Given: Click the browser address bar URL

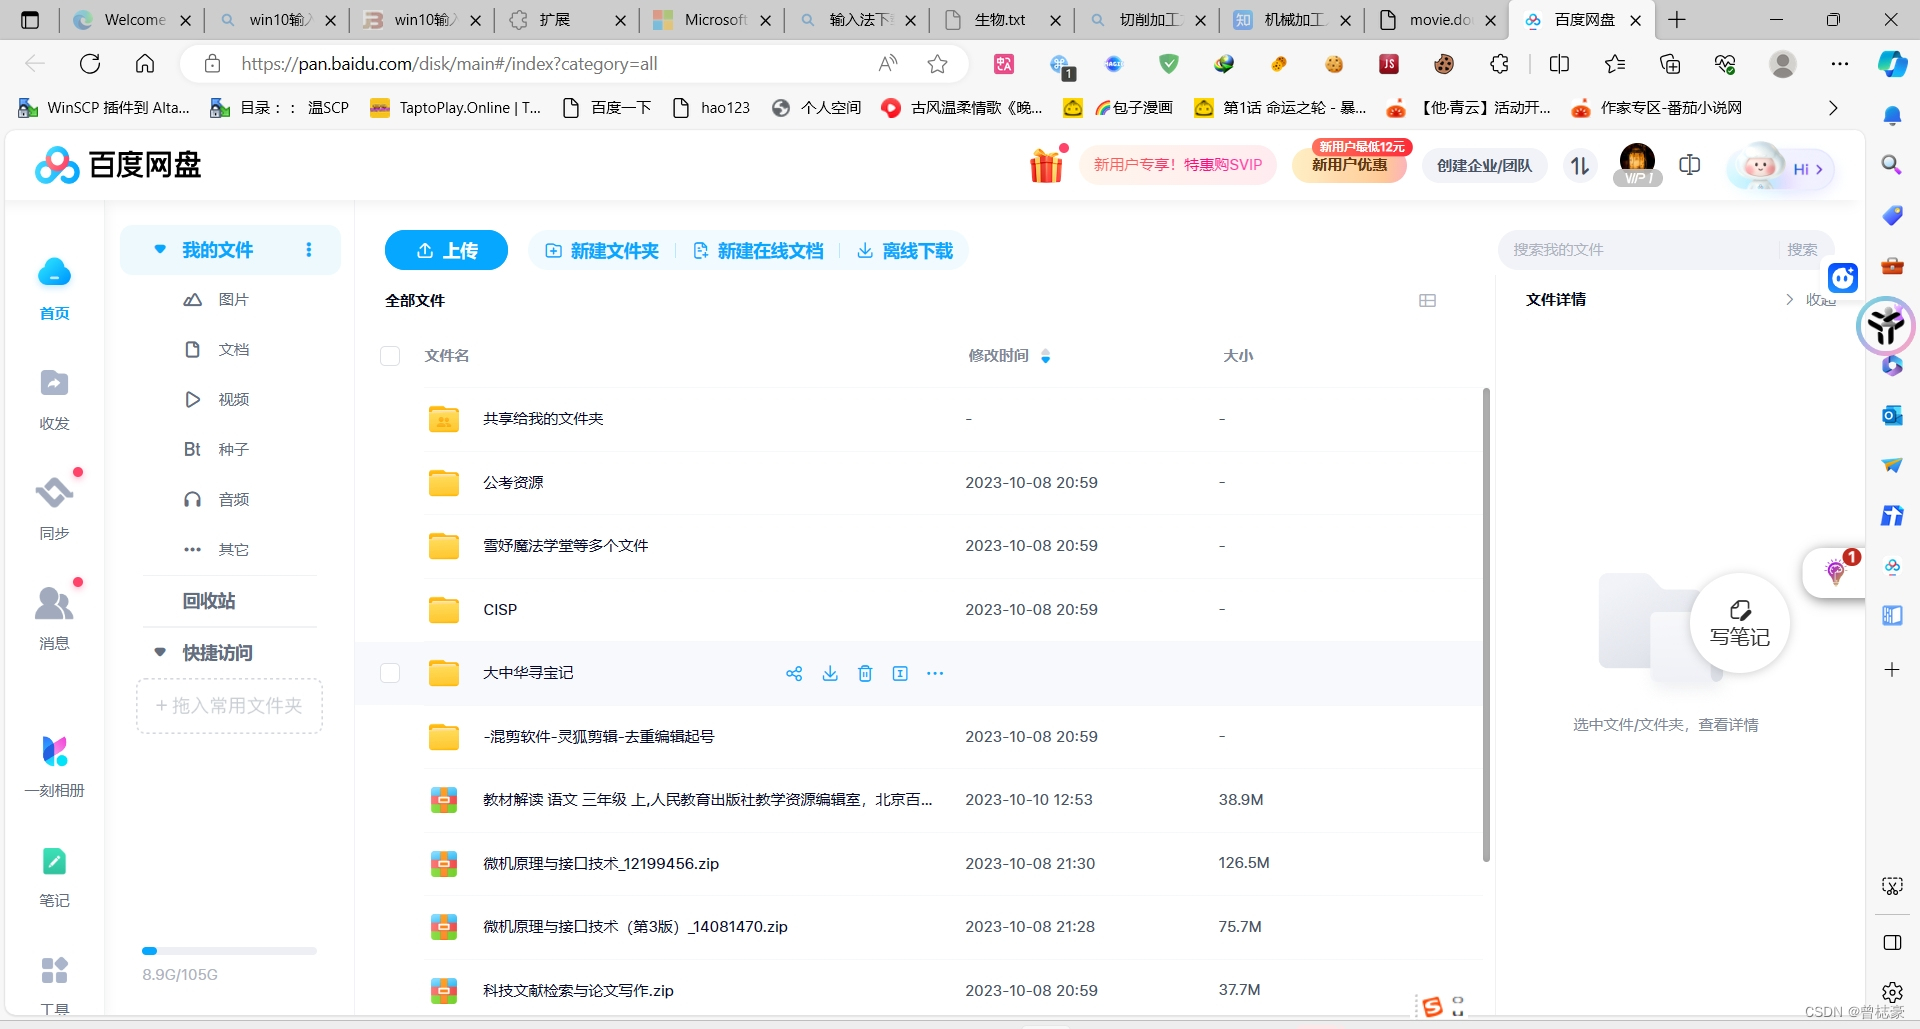Looking at the screenshot, I should (x=449, y=64).
